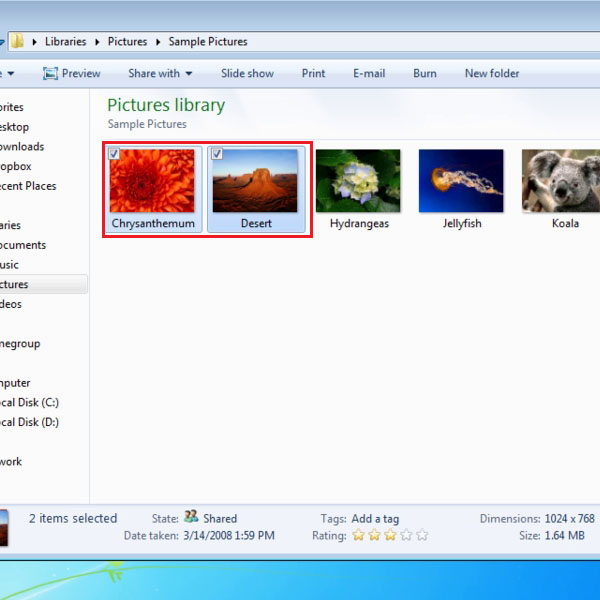This screenshot has height=600, width=600.
Task: Click Add a tag field
Action: coord(375,519)
